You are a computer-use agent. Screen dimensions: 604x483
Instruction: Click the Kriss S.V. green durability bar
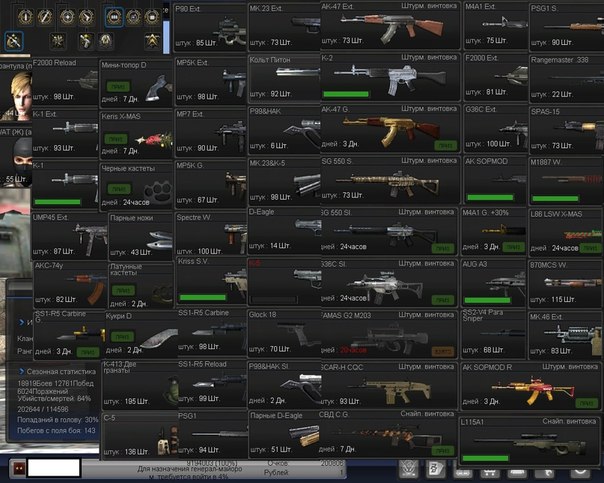point(203,297)
